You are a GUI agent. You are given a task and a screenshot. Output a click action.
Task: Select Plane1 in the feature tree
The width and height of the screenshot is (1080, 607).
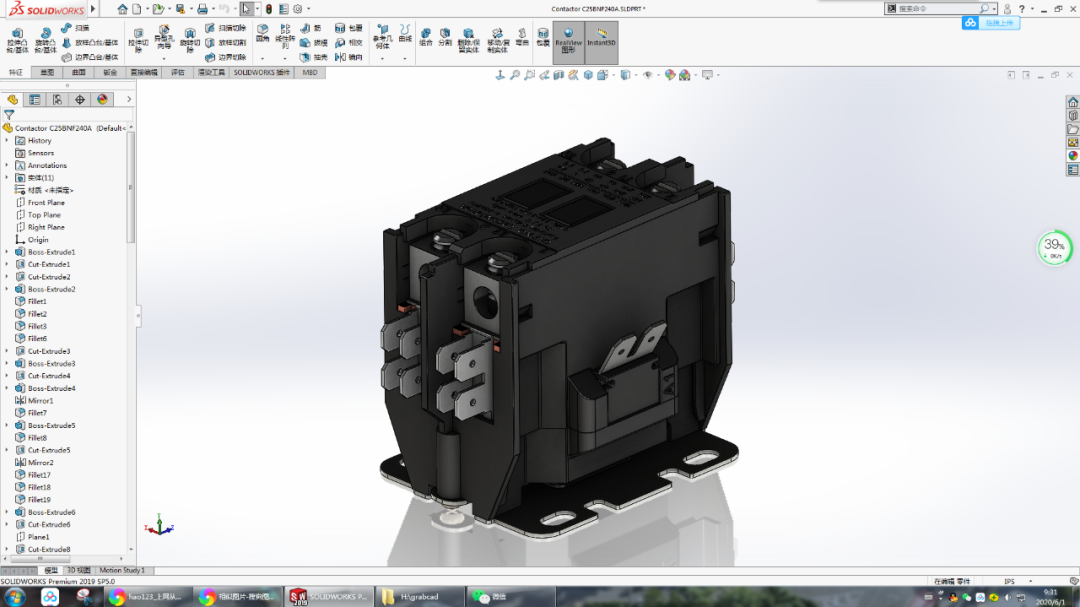[x=38, y=537]
